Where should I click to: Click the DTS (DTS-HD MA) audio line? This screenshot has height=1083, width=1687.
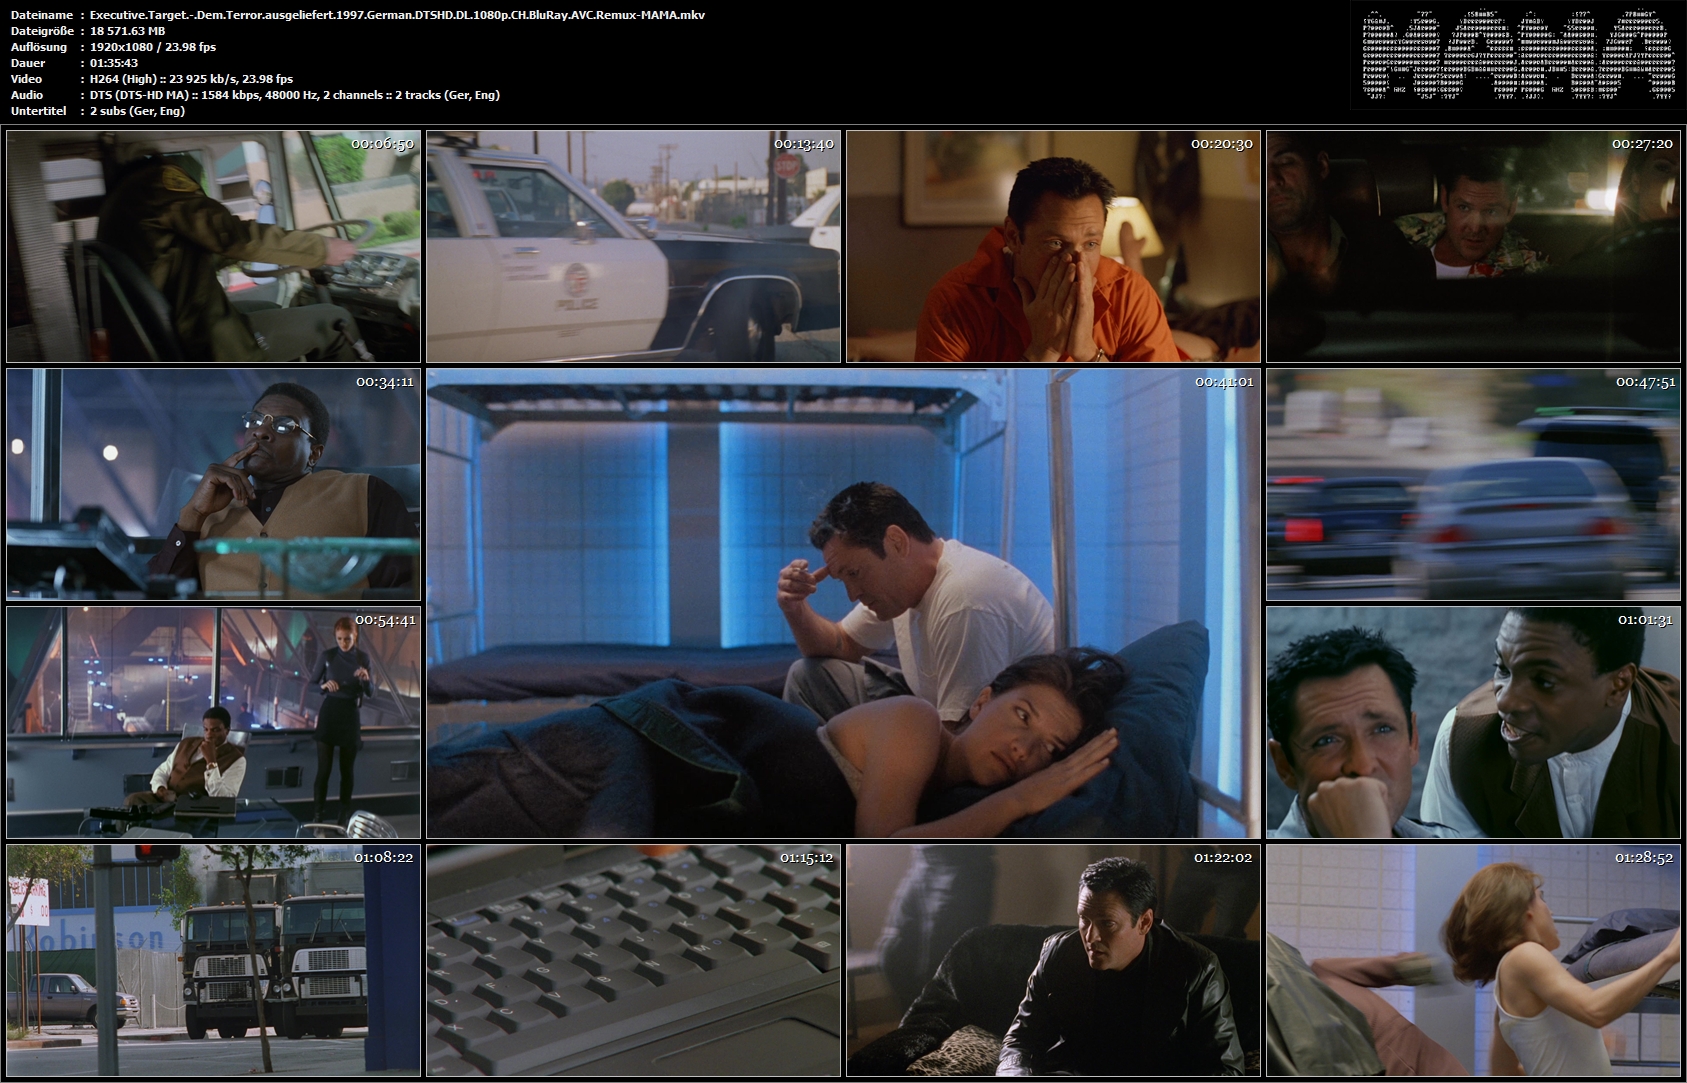295,95
